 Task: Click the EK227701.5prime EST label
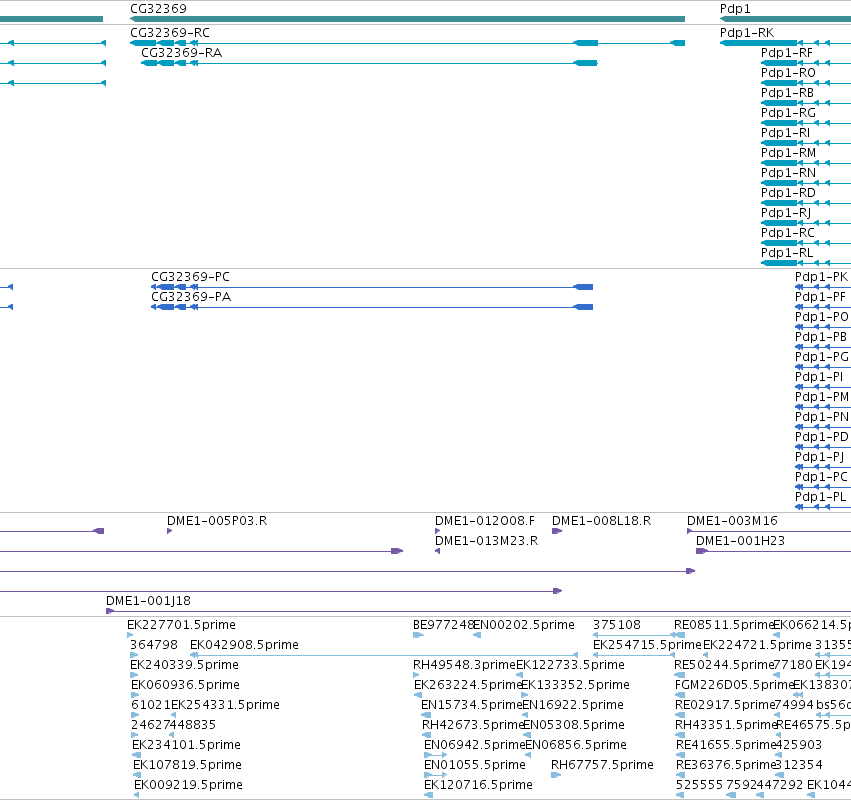click(x=181, y=625)
